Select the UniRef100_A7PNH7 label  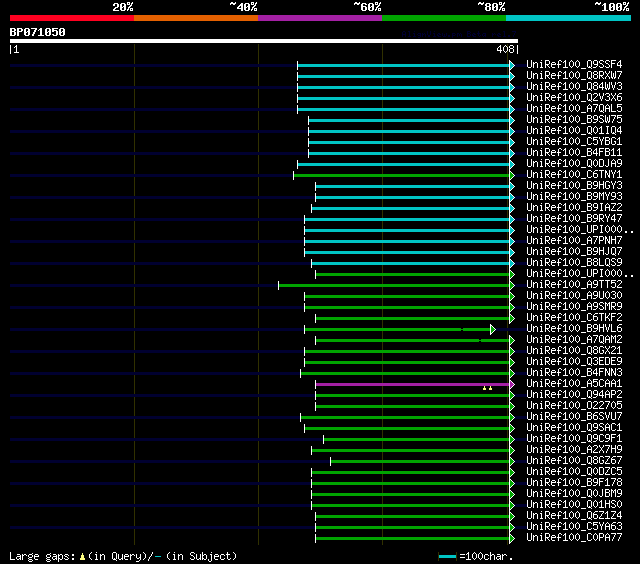(x=574, y=241)
